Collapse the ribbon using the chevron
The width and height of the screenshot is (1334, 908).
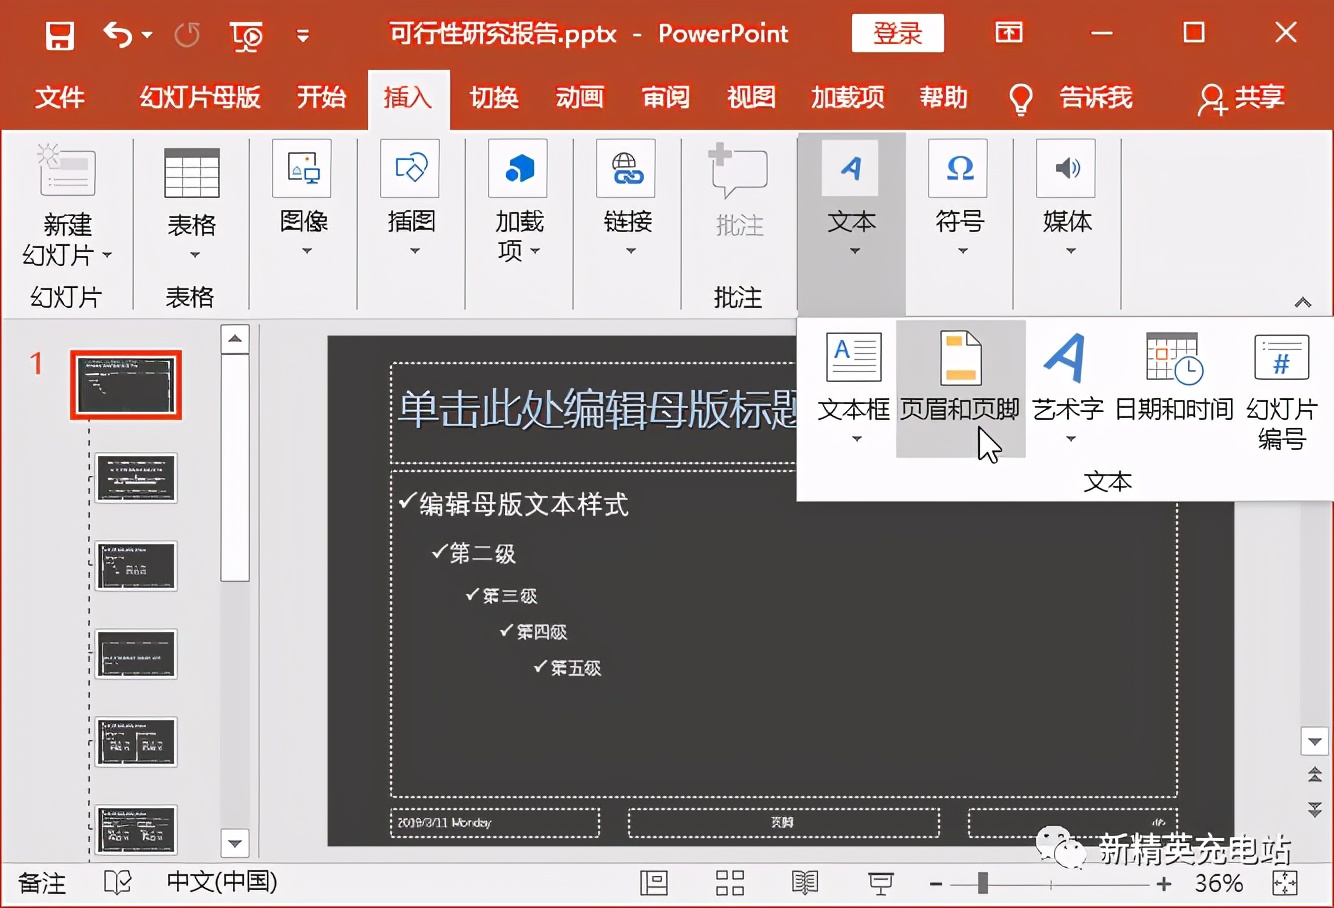pyautogui.click(x=1302, y=301)
